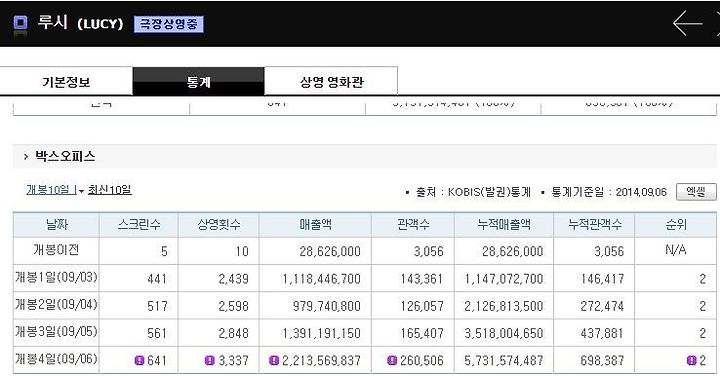Expand the 박스오피스 section arrow
This screenshot has height=376, width=720.
26,157
